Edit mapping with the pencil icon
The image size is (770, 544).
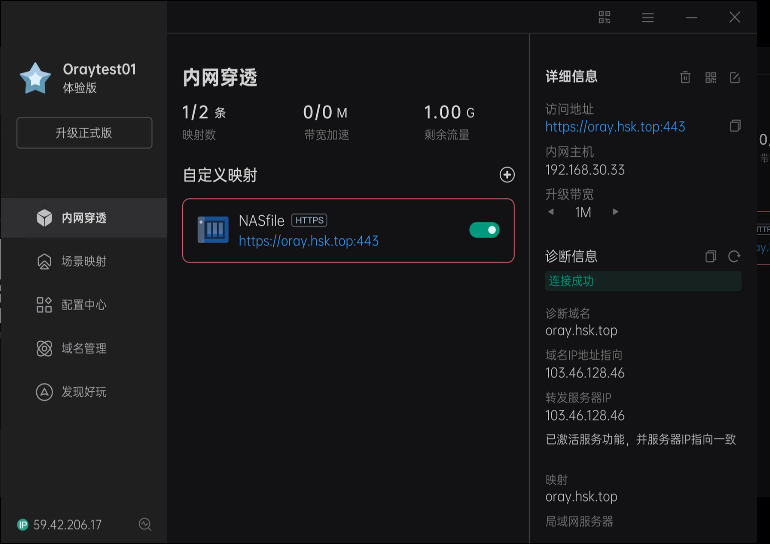735,77
